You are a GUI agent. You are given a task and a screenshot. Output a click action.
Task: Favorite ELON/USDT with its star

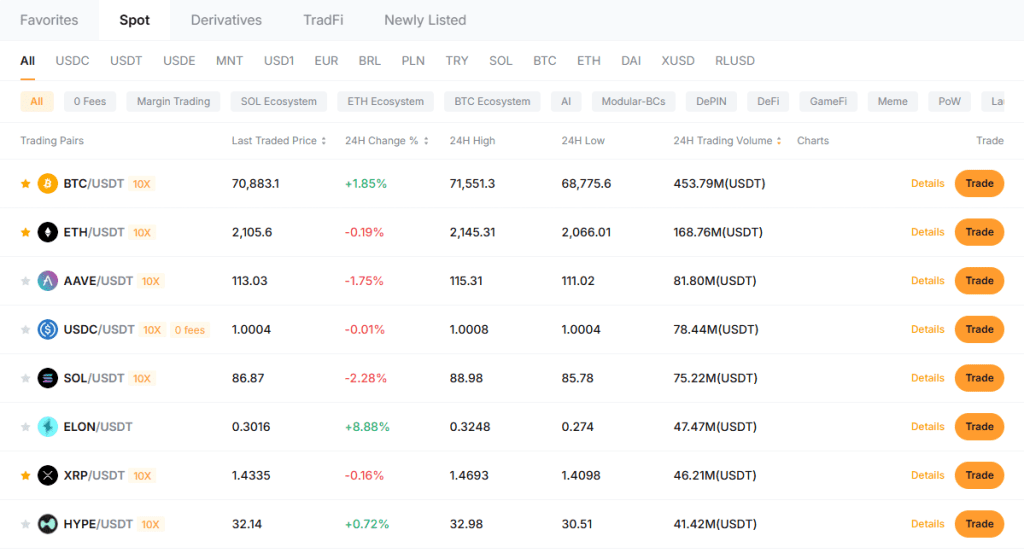click(25, 427)
